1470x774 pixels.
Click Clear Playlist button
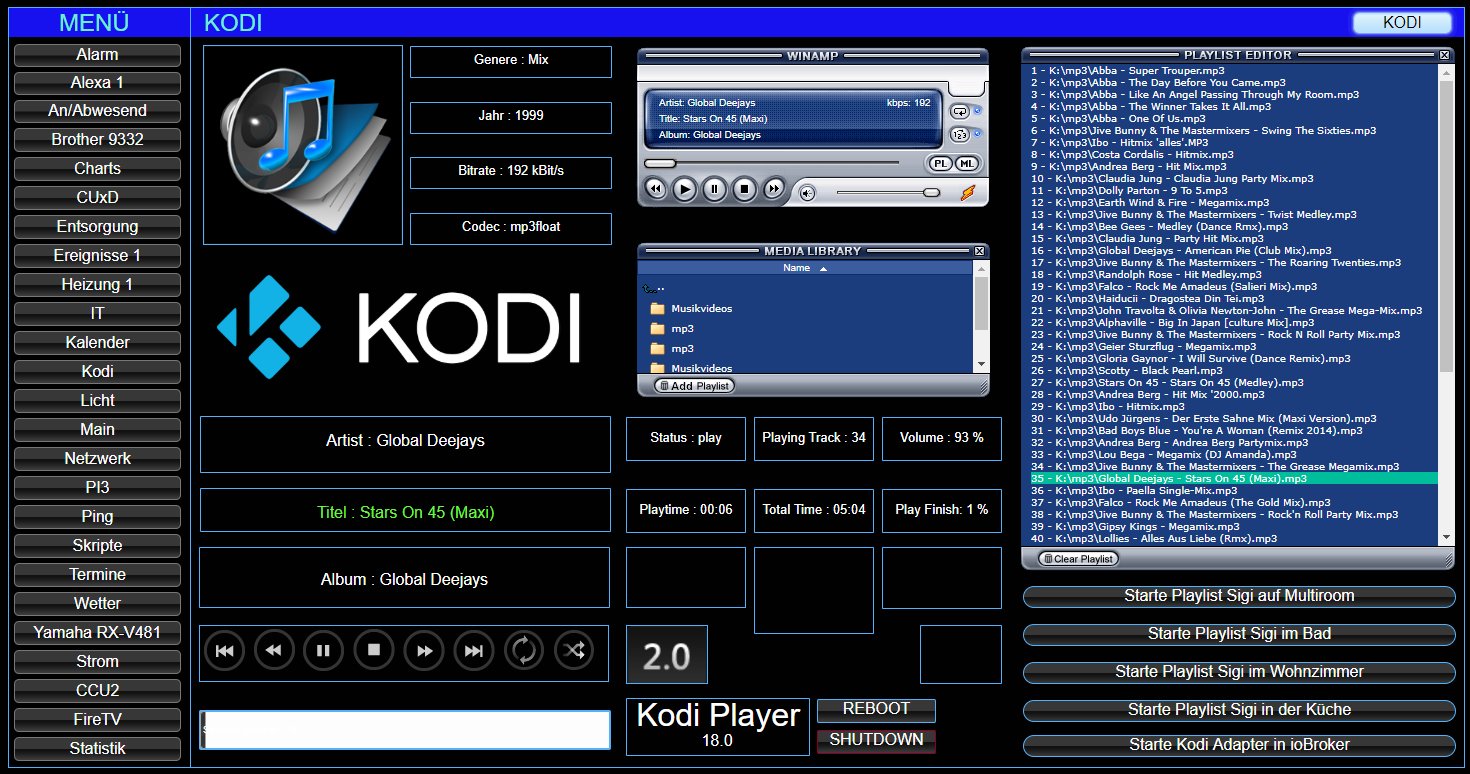point(1078,559)
